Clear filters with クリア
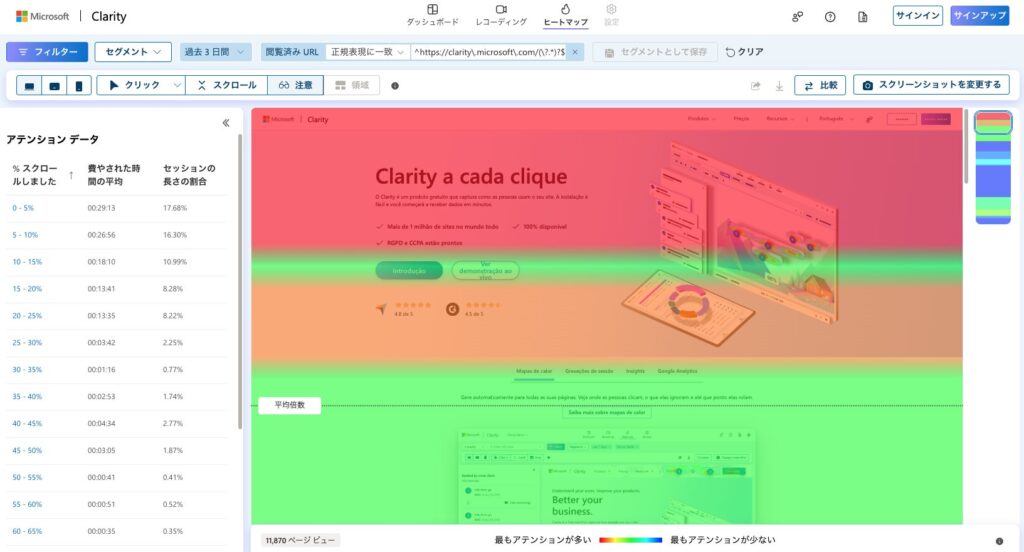The image size is (1024, 552). point(744,52)
